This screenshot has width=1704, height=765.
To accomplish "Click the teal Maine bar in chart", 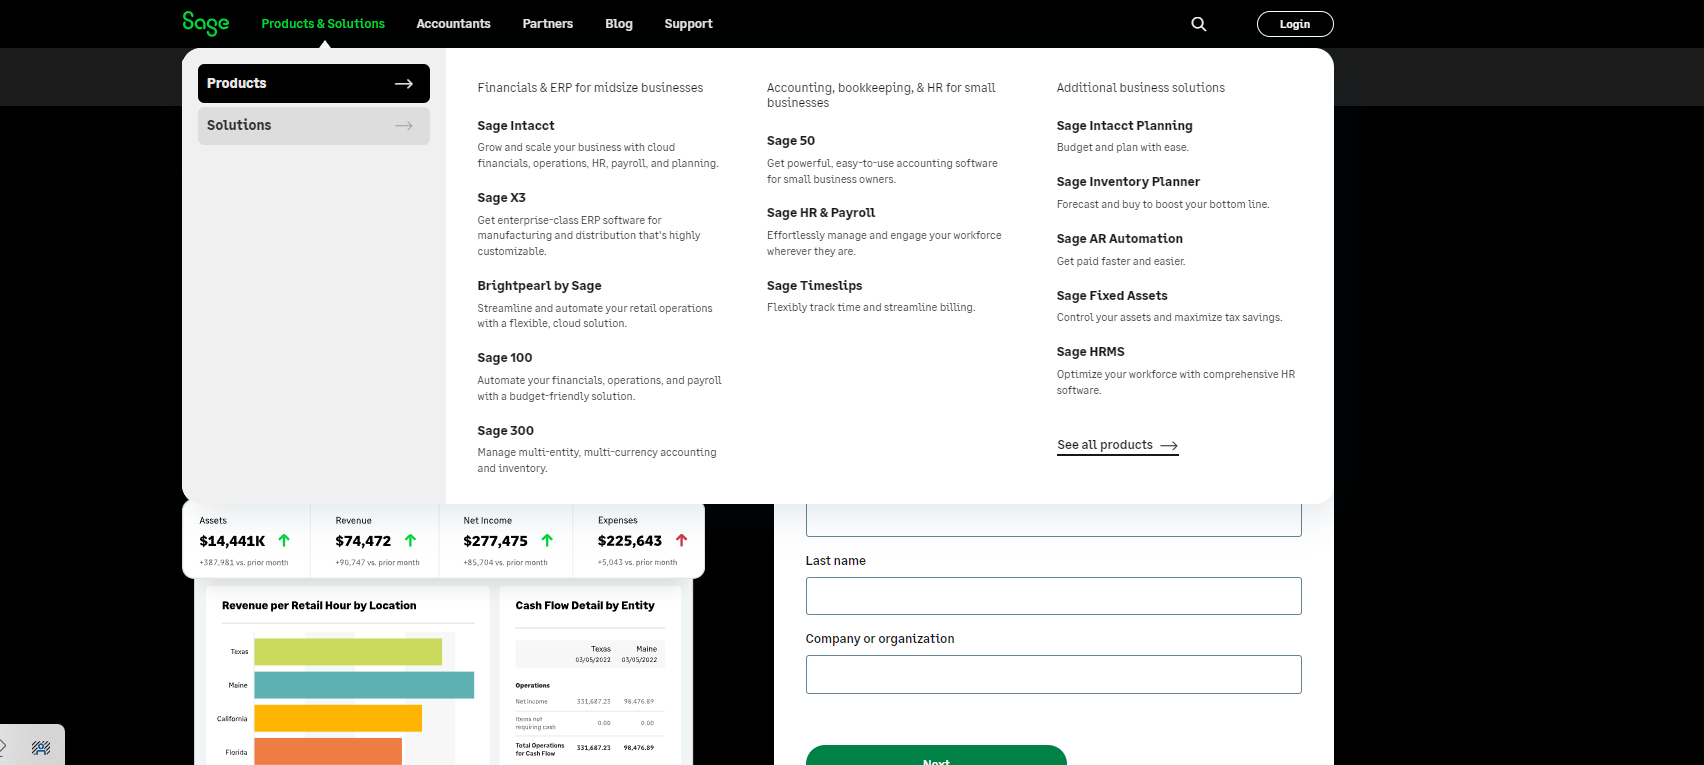I will [x=364, y=685].
